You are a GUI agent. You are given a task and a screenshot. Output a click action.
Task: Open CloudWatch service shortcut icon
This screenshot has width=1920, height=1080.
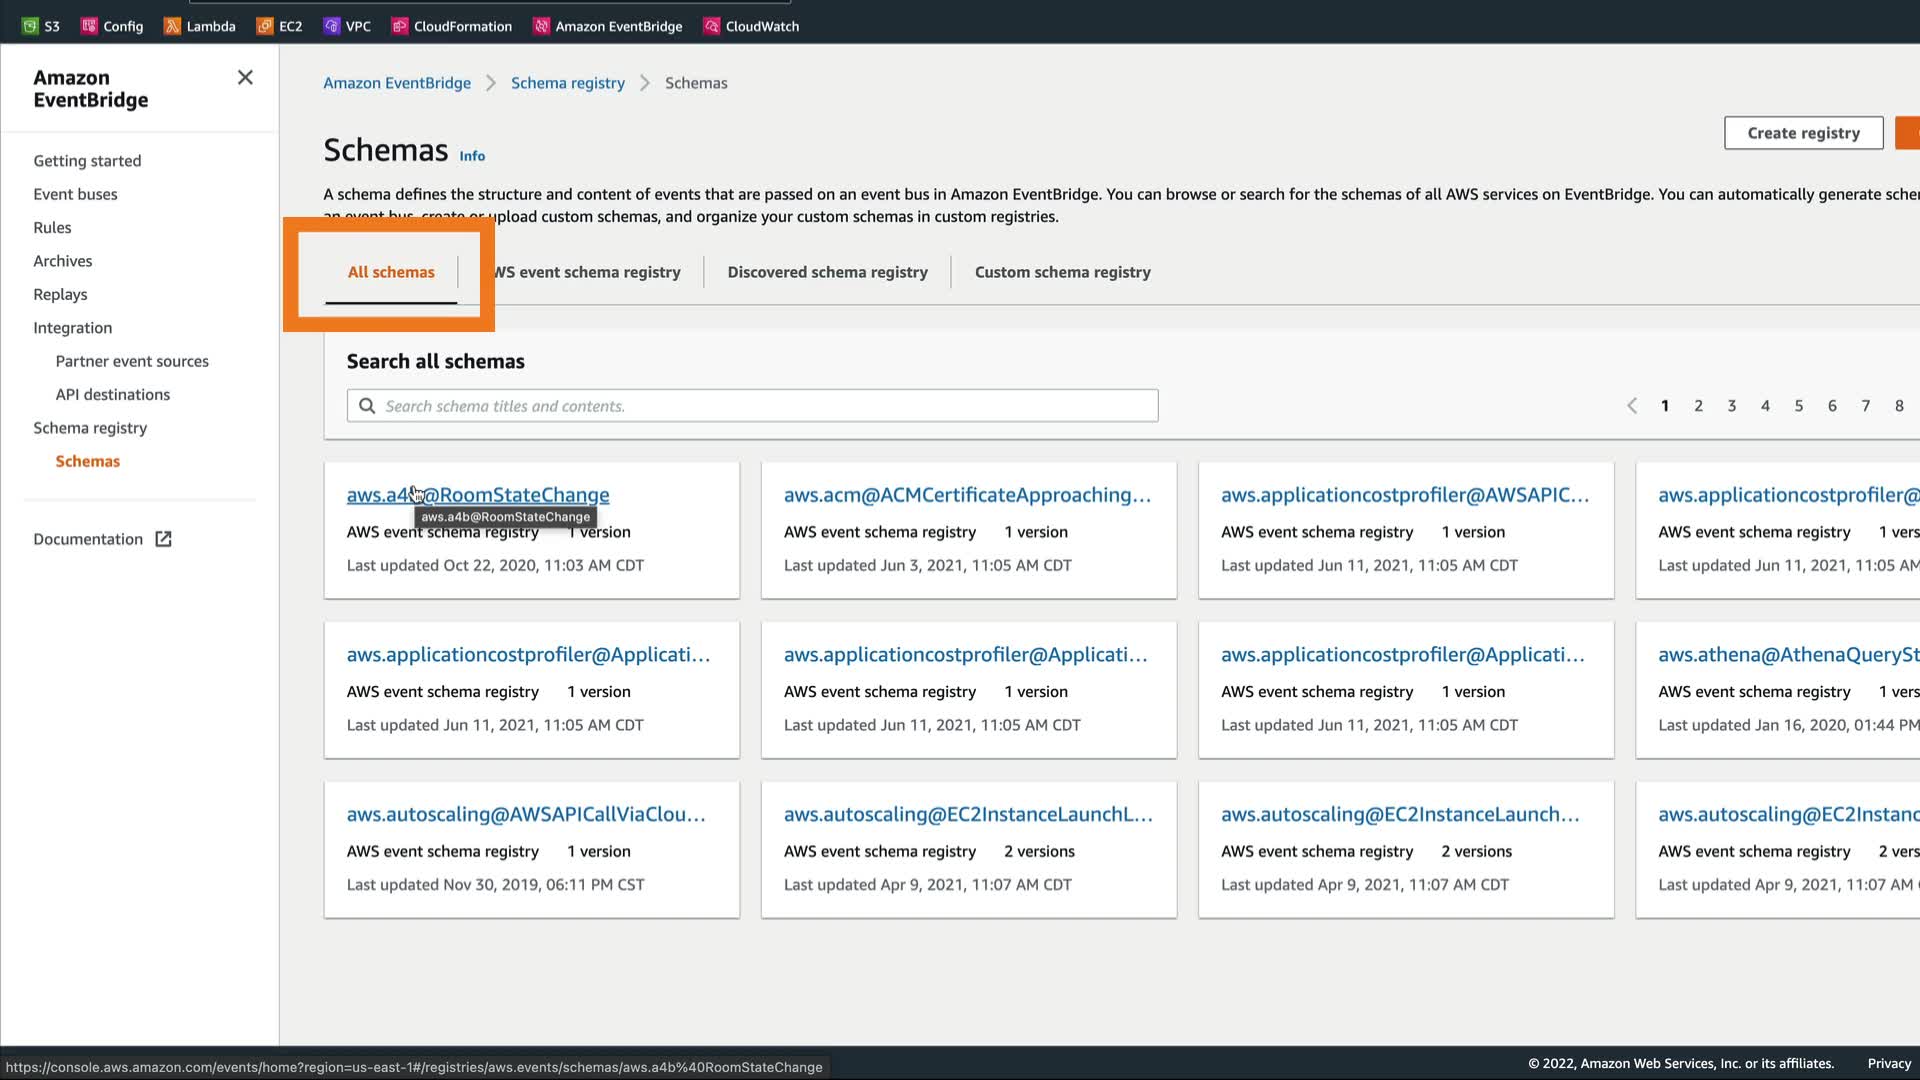712,26
